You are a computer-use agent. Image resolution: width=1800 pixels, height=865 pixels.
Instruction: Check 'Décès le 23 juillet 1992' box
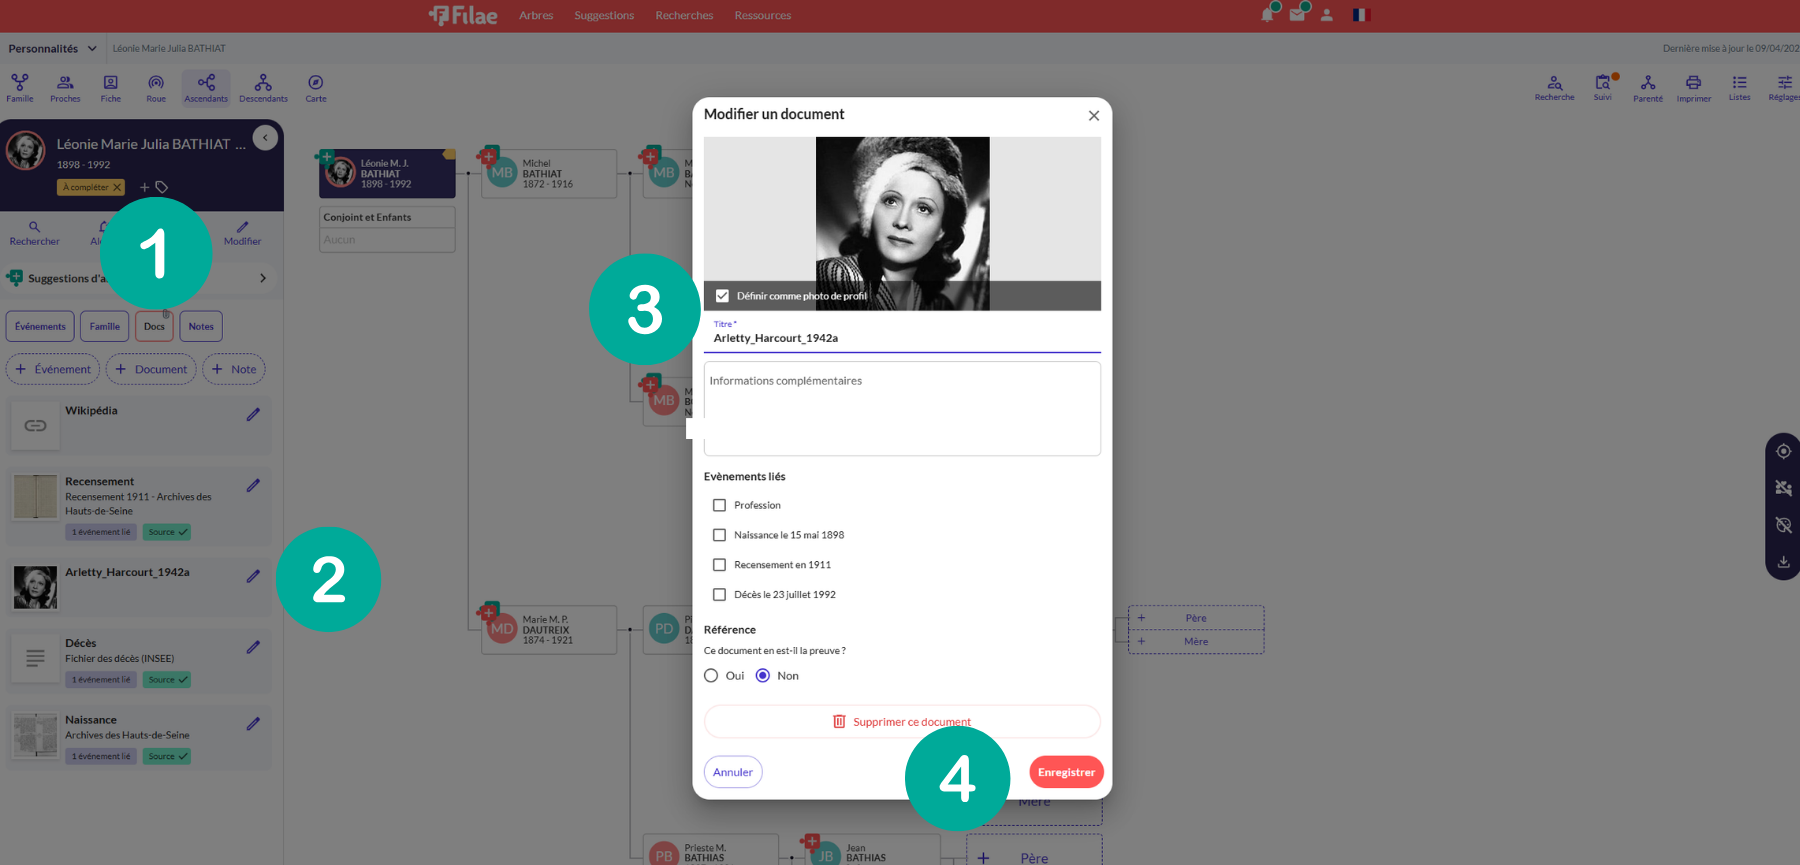pos(719,594)
